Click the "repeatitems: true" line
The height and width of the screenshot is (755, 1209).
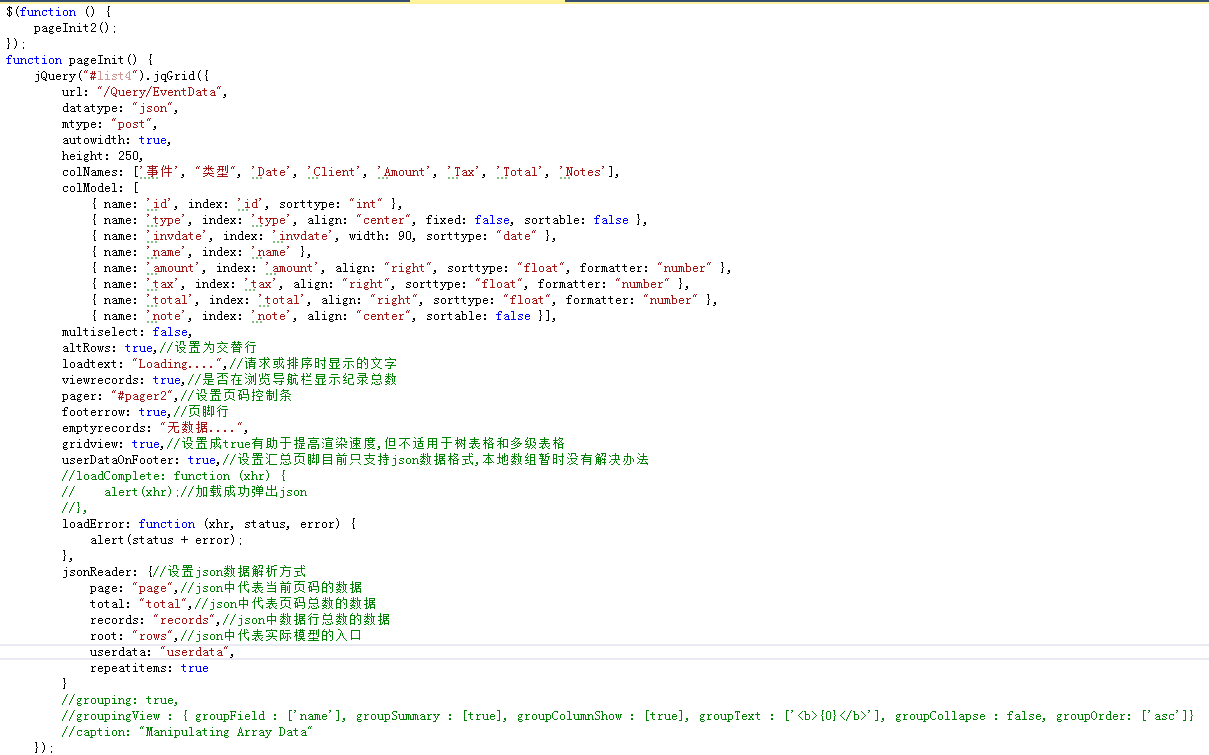(x=149, y=668)
